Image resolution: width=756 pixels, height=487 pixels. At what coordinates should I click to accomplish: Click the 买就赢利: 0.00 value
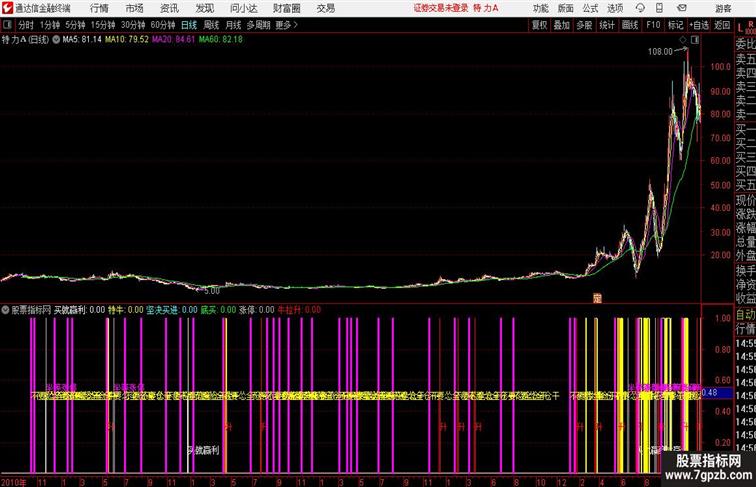(80, 310)
